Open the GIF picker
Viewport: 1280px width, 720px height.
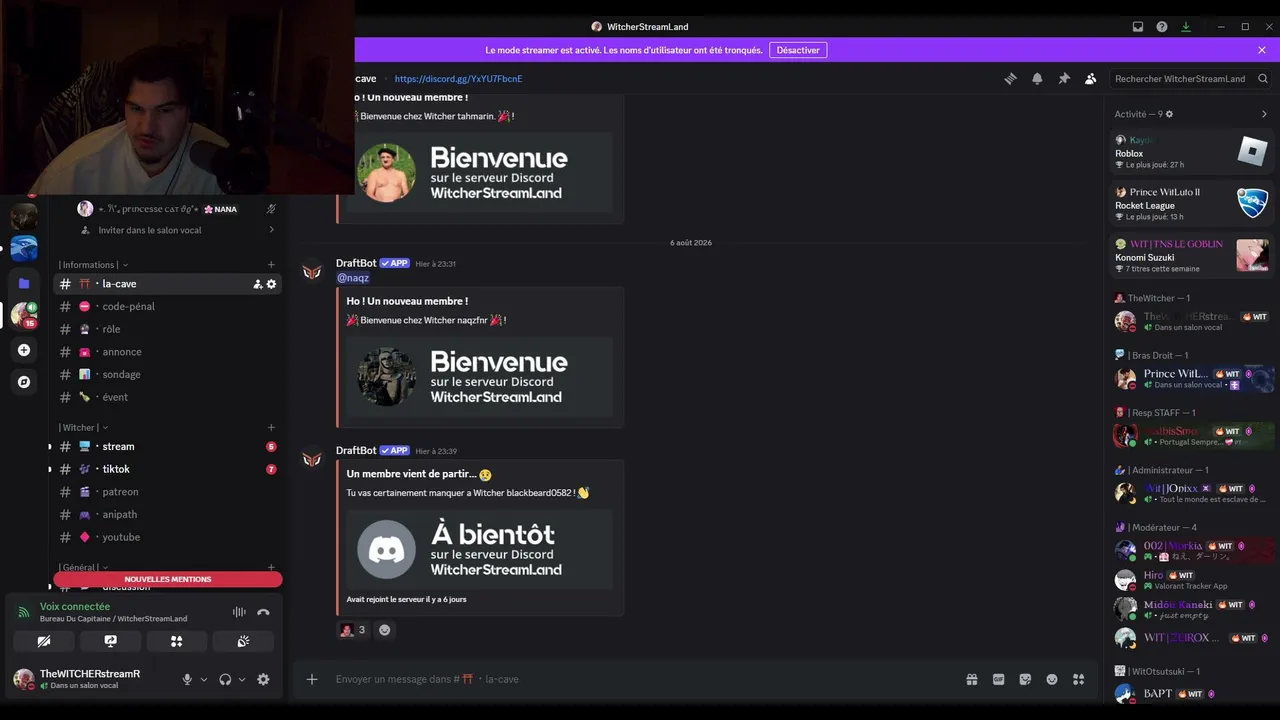998,679
